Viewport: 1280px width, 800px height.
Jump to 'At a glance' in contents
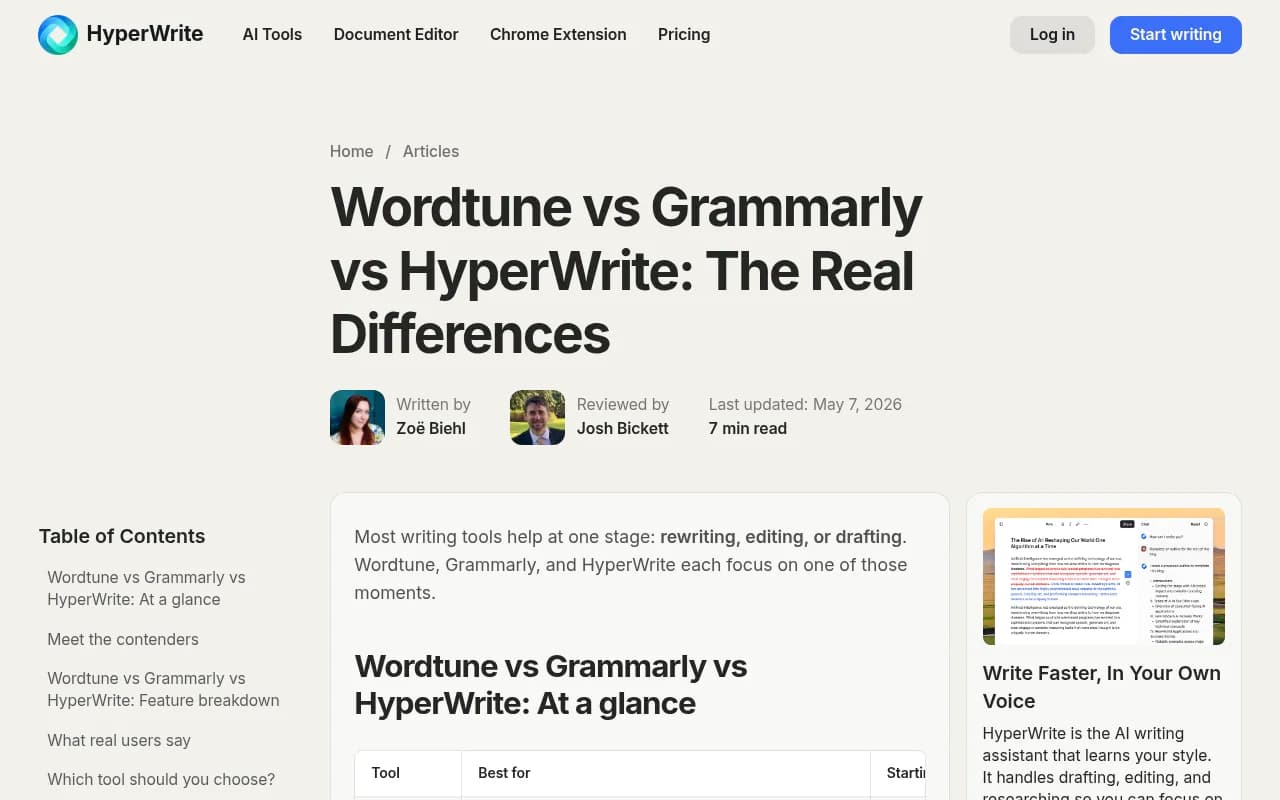(x=146, y=588)
